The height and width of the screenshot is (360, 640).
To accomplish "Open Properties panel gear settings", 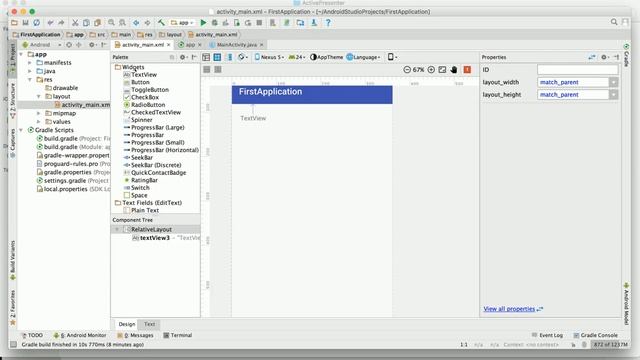I will click(605, 57).
